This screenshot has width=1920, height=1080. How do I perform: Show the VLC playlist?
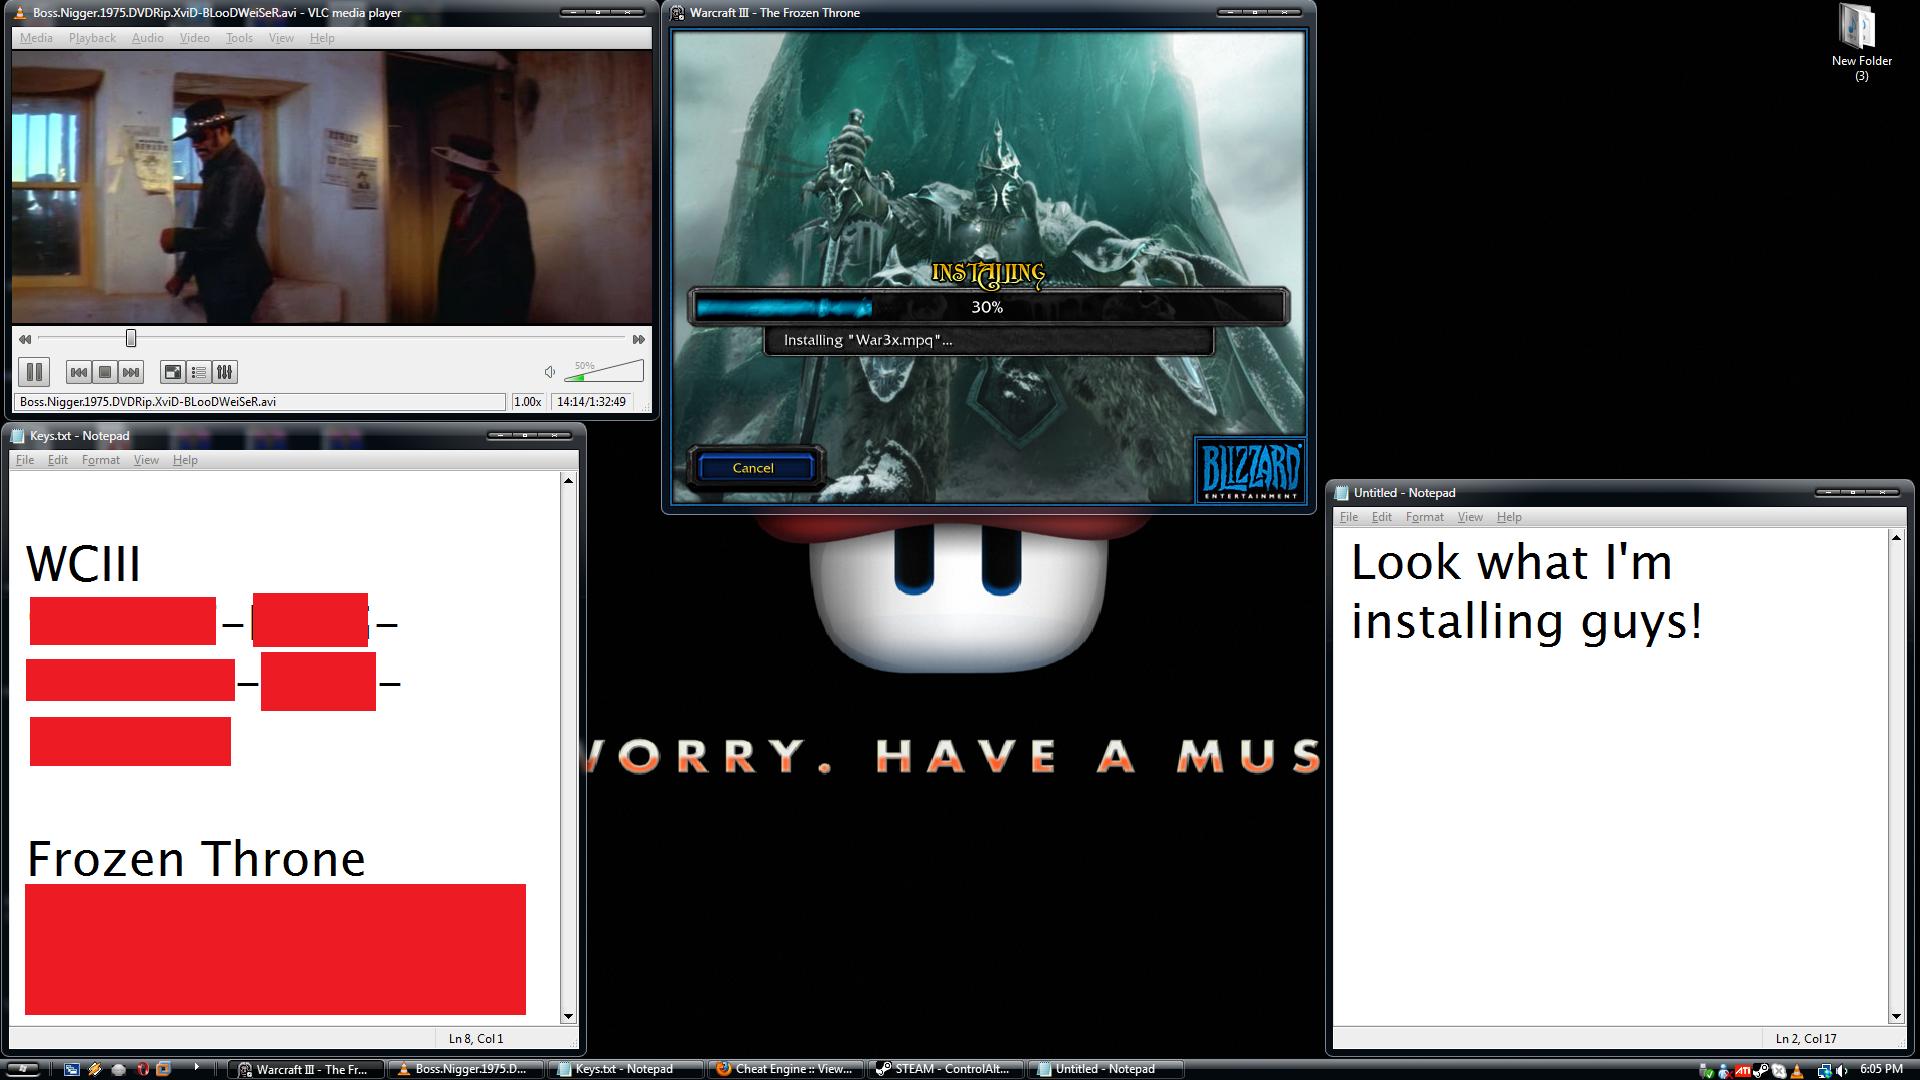198,372
